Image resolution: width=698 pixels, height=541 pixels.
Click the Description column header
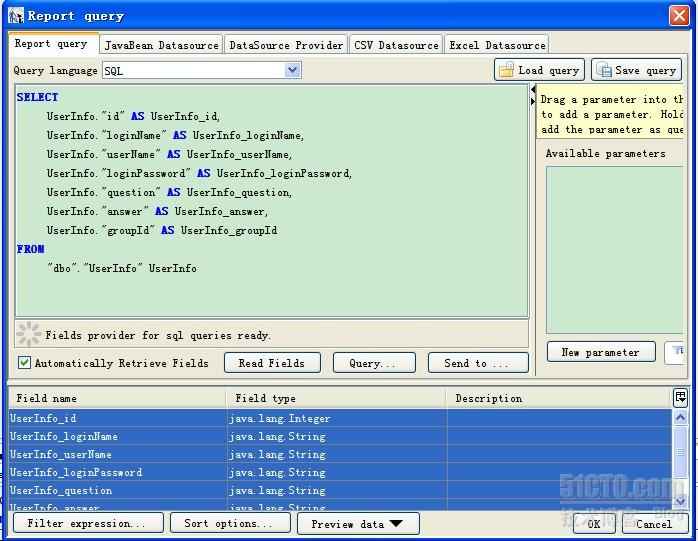coord(560,398)
